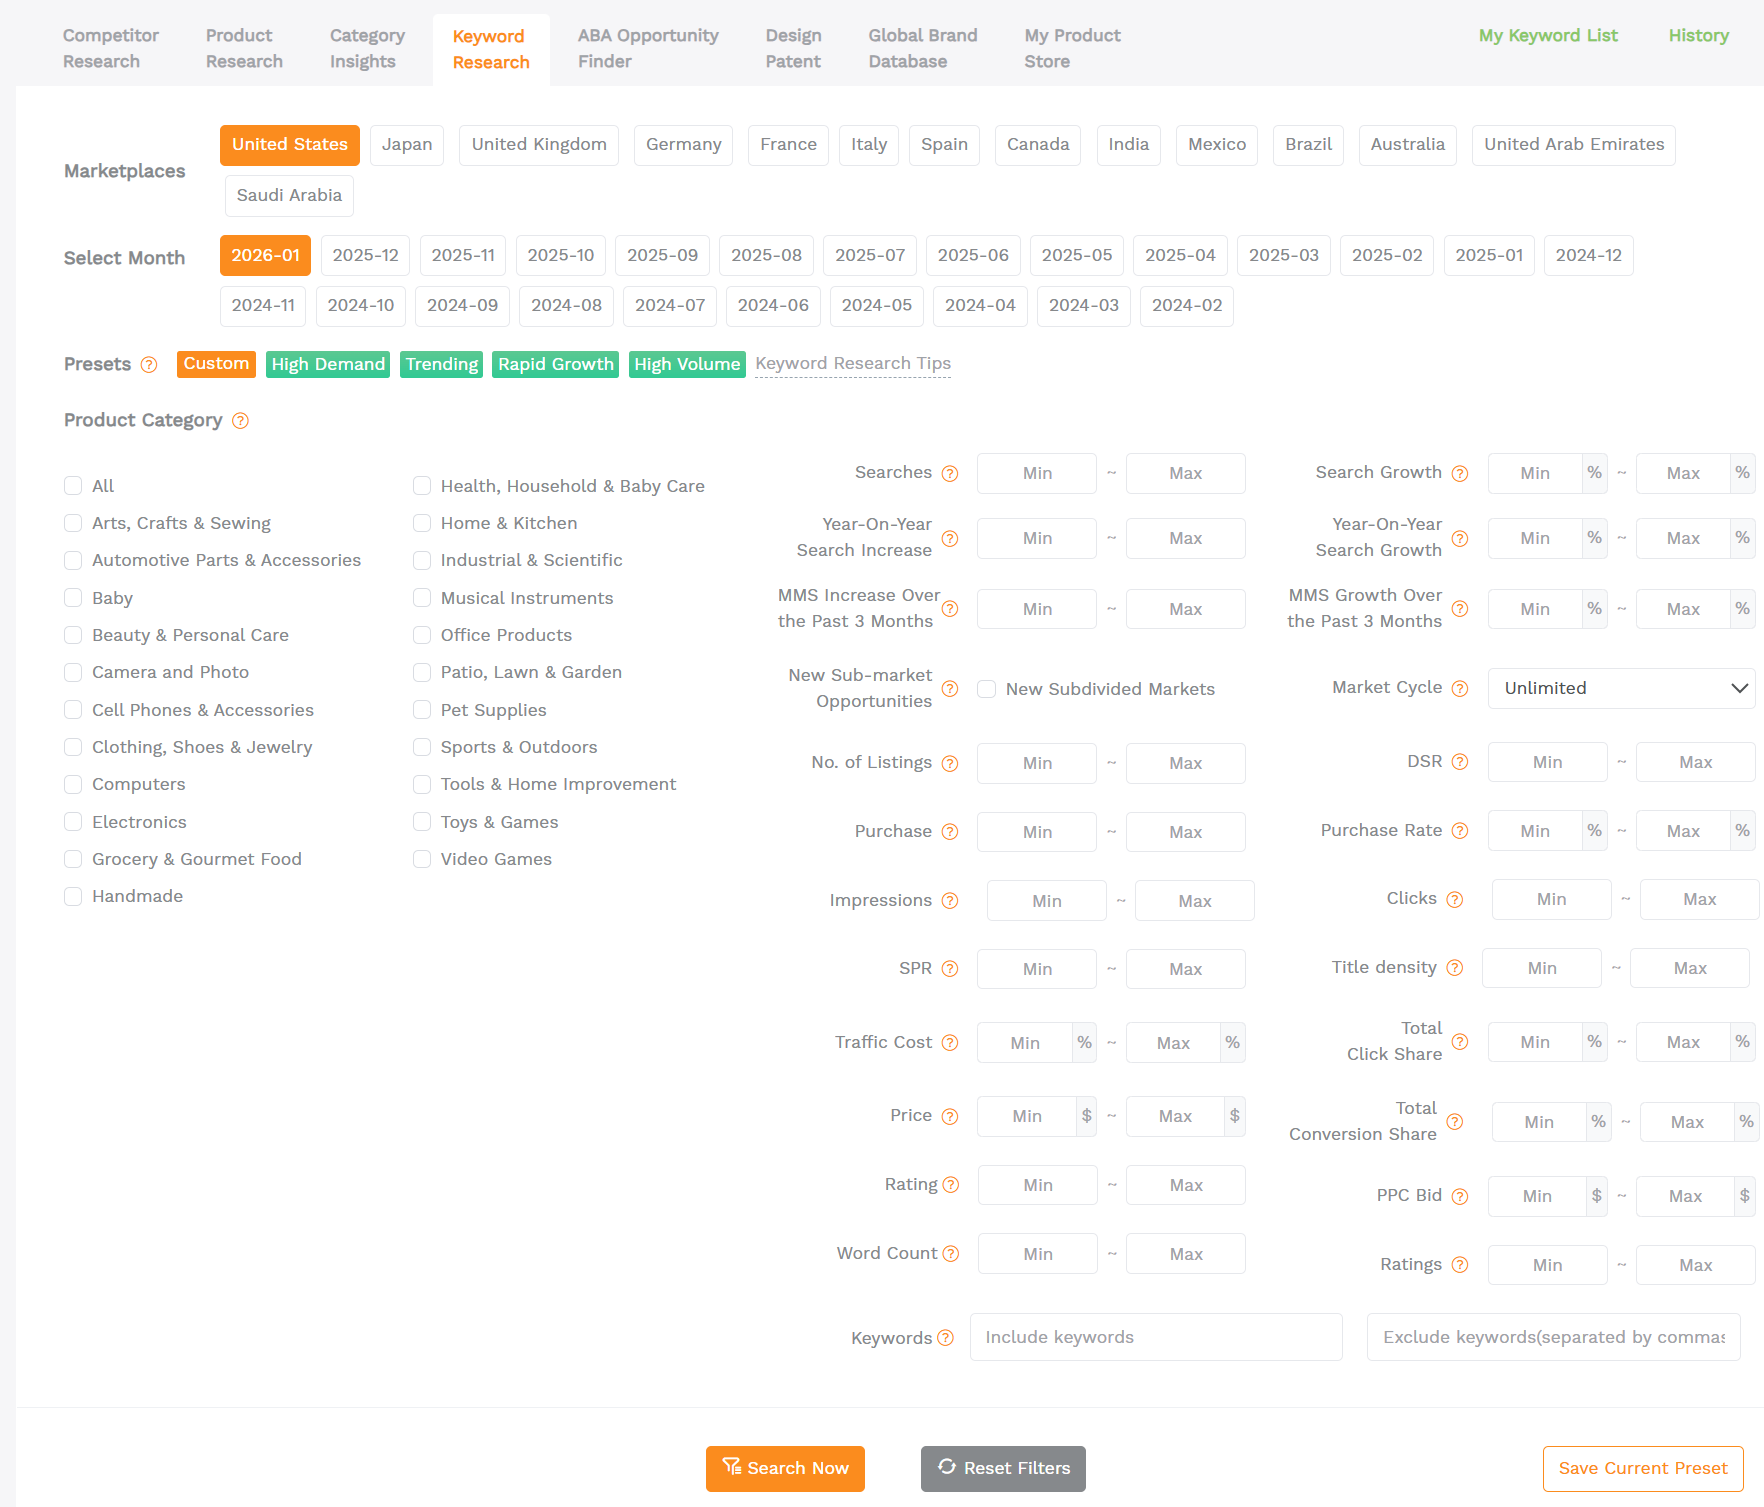Click the Title density help icon
This screenshot has width=1764, height=1507.
click(x=1455, y=967)
